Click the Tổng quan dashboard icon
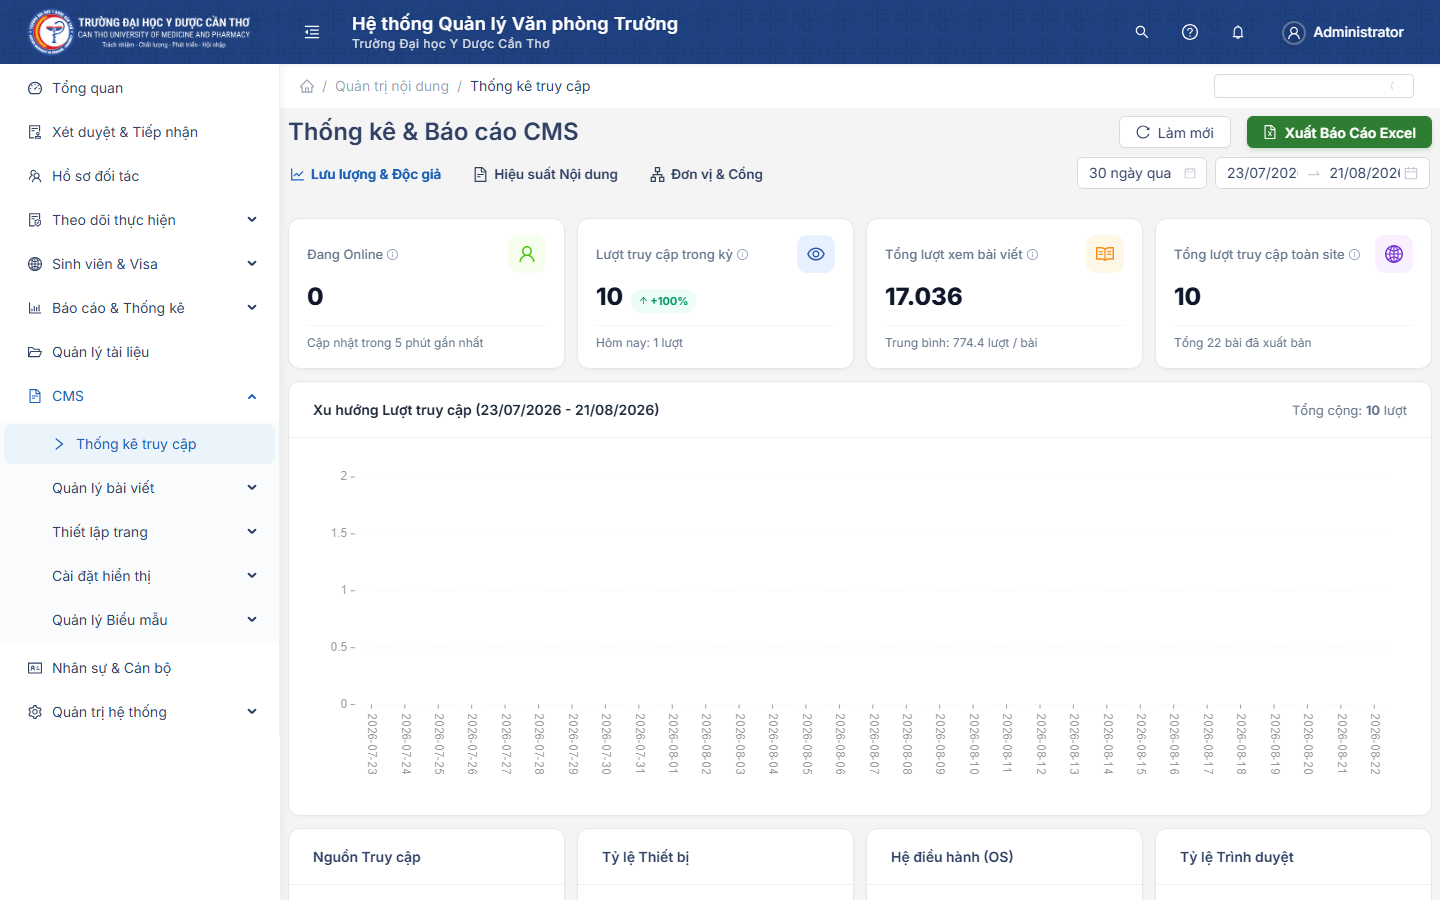The height and width of the screenshot is (900, 1440). pyautogui.click(x=35, y=88)
